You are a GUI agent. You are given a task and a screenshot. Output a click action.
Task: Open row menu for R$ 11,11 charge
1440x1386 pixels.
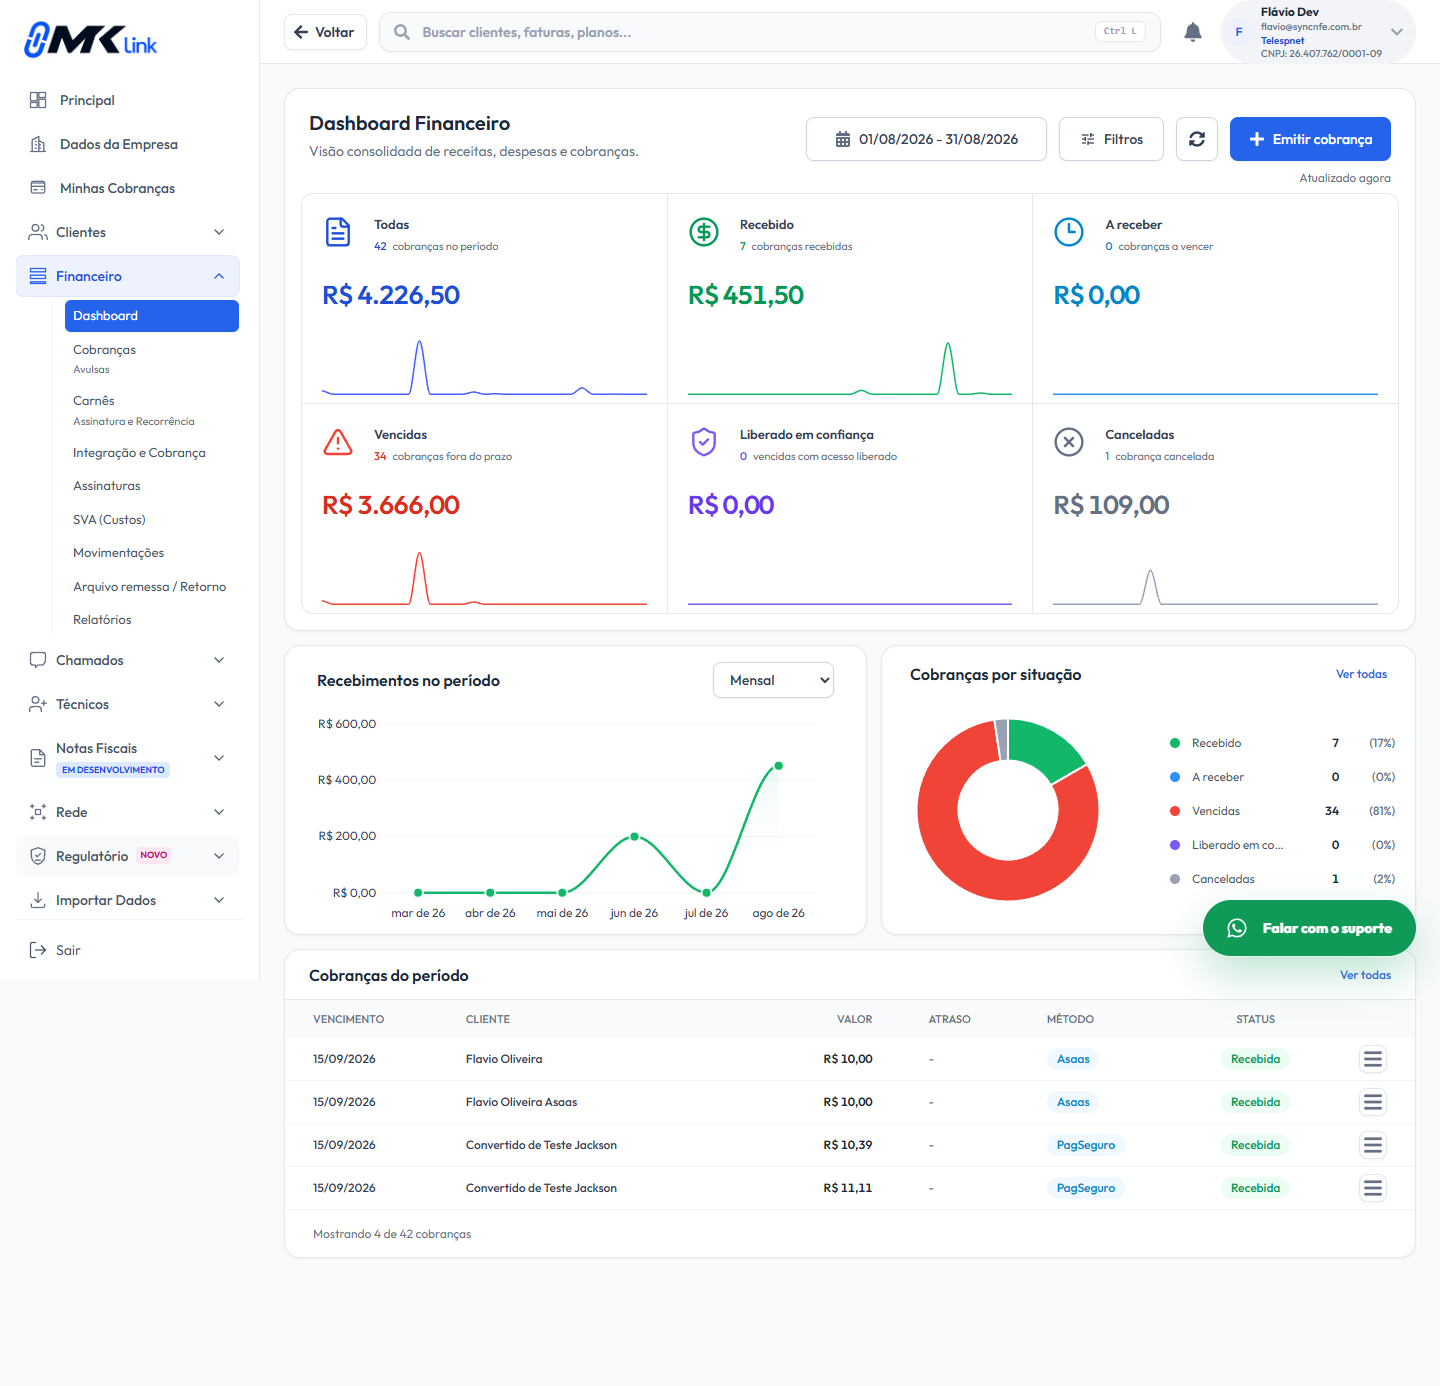[1373, 1188]
